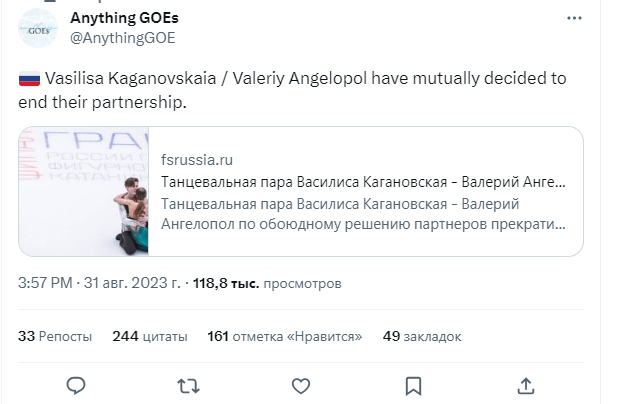Open the three-dot more options menu

tap(575, 18)
